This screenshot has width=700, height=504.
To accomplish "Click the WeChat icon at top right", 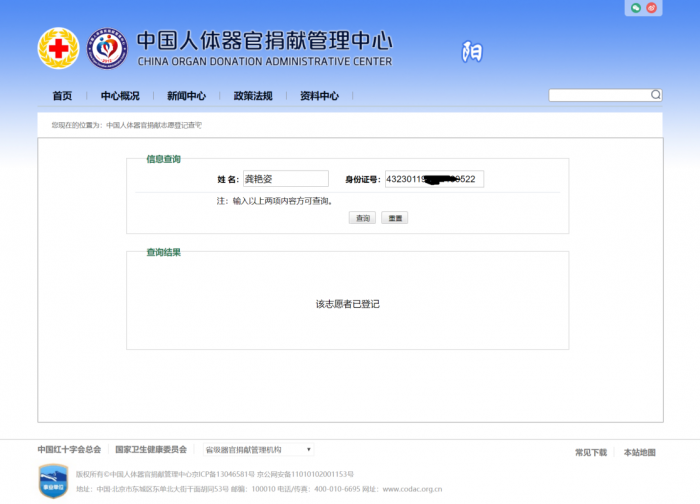I will [636, 8].
